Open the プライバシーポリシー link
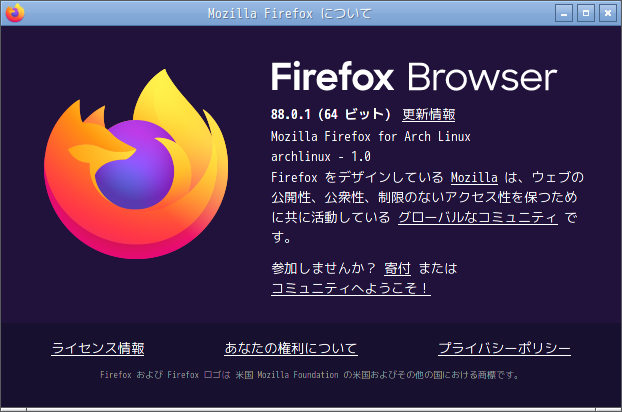This screenshot has width=622, height=412. (x=504, y=348)
